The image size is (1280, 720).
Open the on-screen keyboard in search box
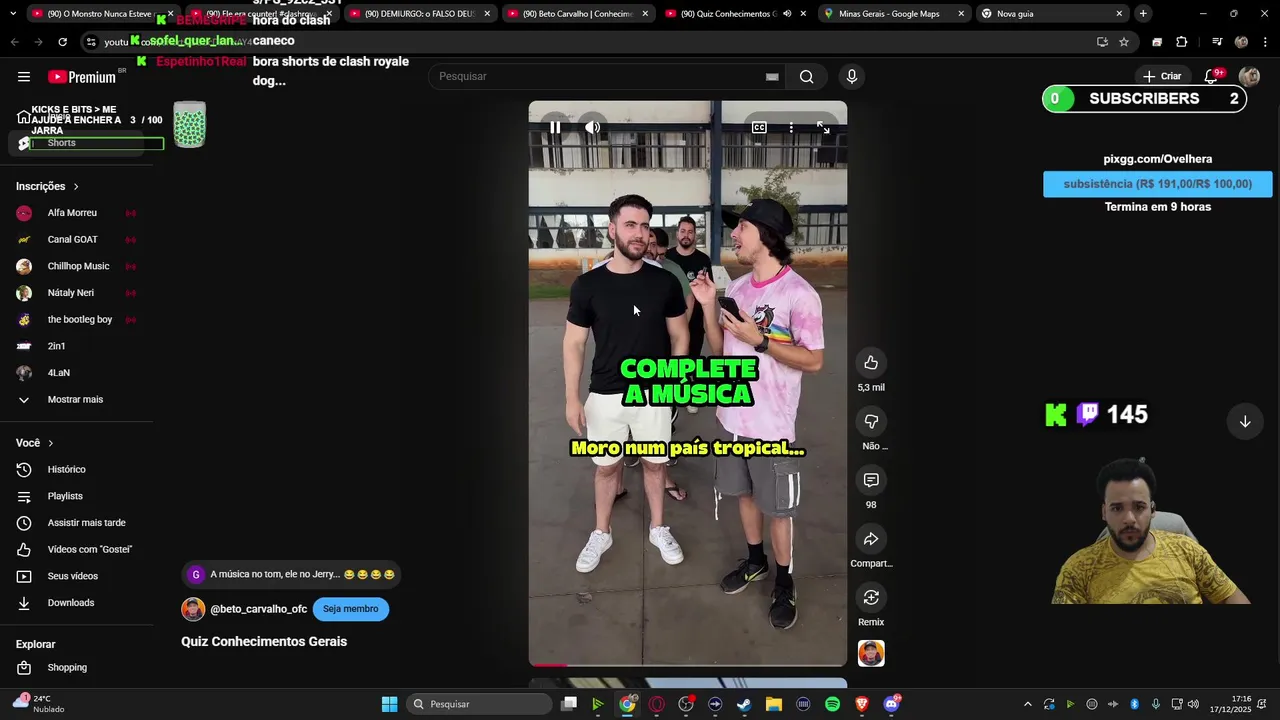pyautogui.click(x=772, y=76)
